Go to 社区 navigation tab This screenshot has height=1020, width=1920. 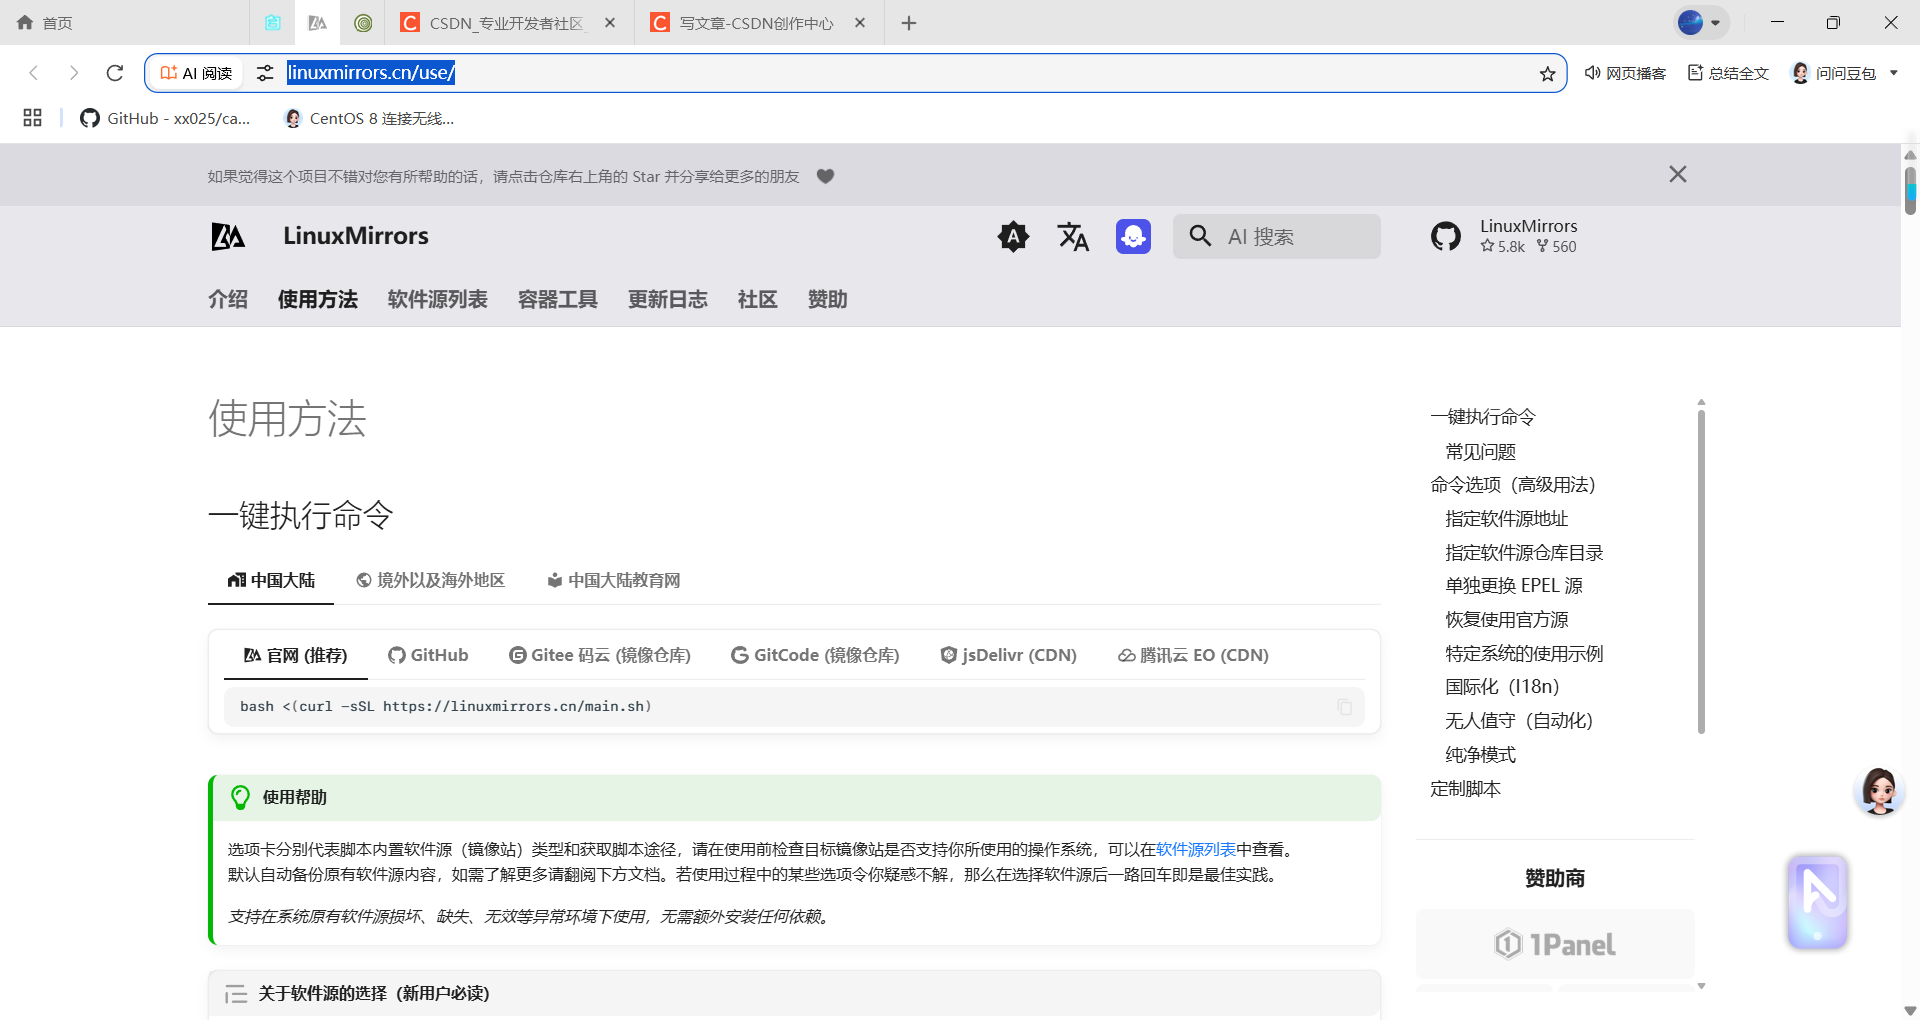[758, 299]
